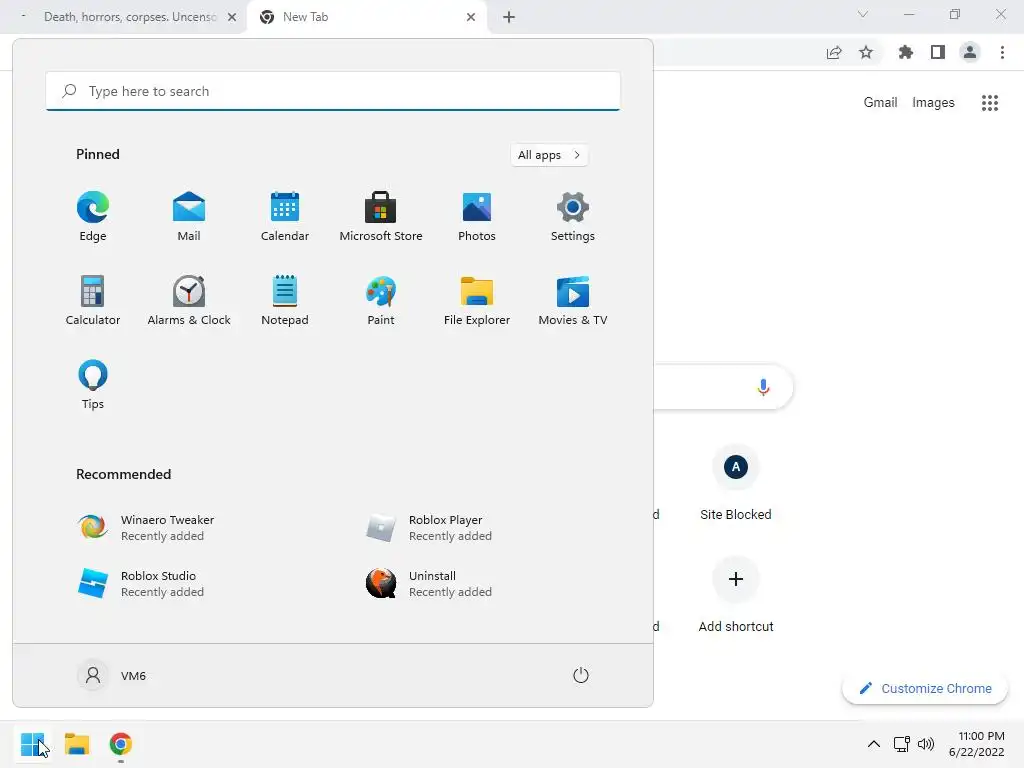Click the share this page icon
This screenshot has width=1024, height=768.
[834, 52]
